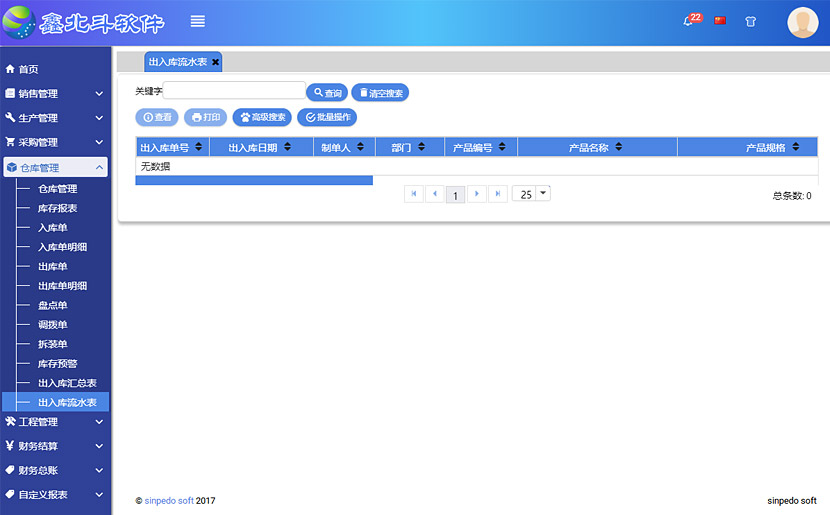Open 调拨单 in sidebar
830x515 pixels.
tap(52, 324)
